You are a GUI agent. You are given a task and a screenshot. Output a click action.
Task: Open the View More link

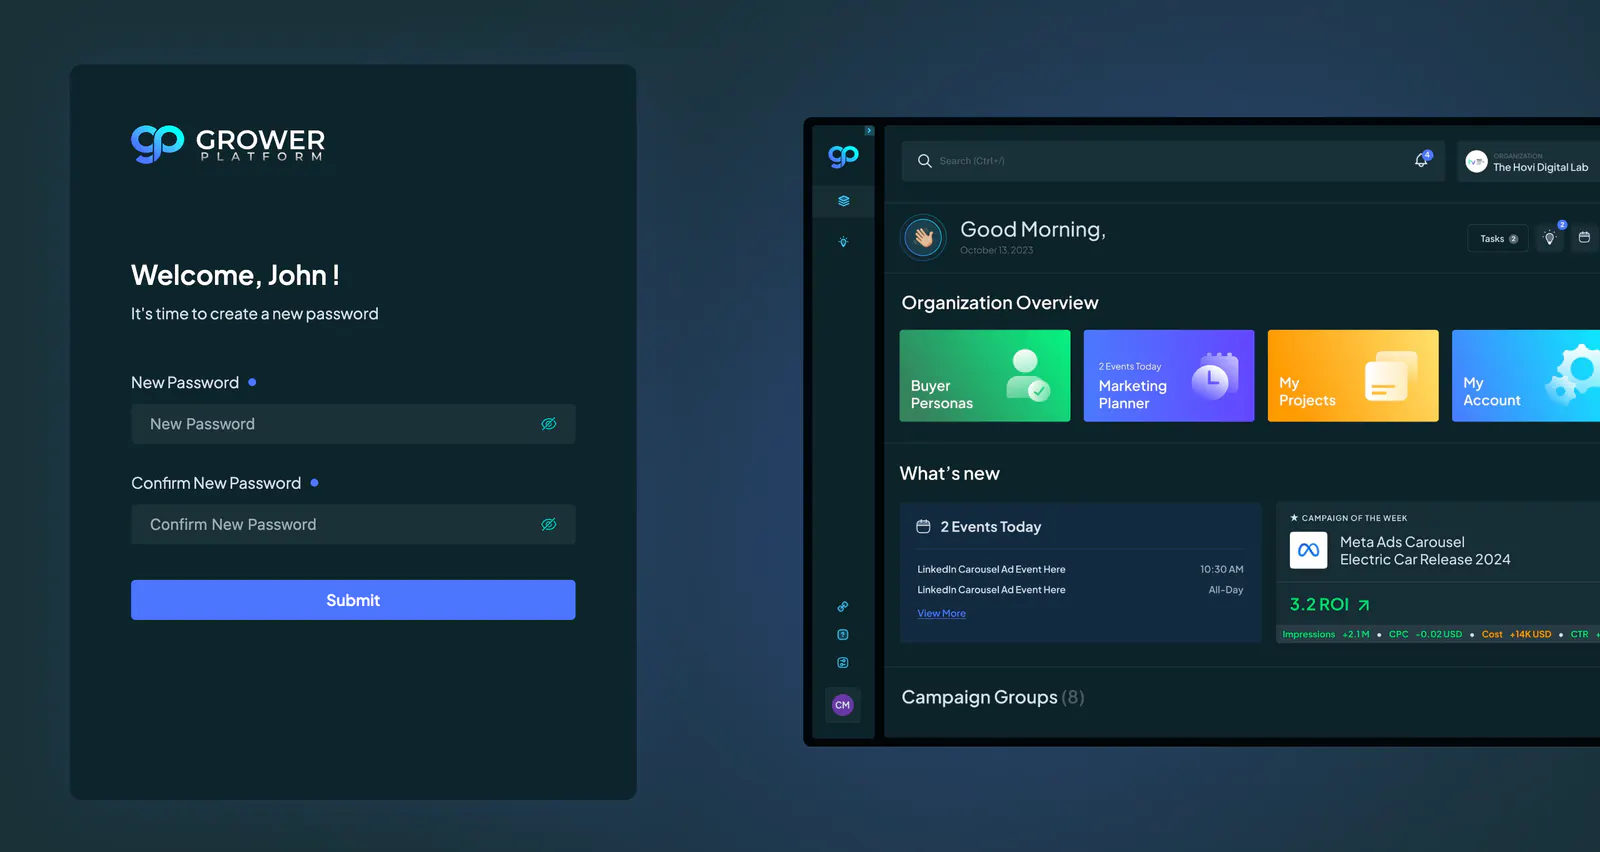click(942, 614)
